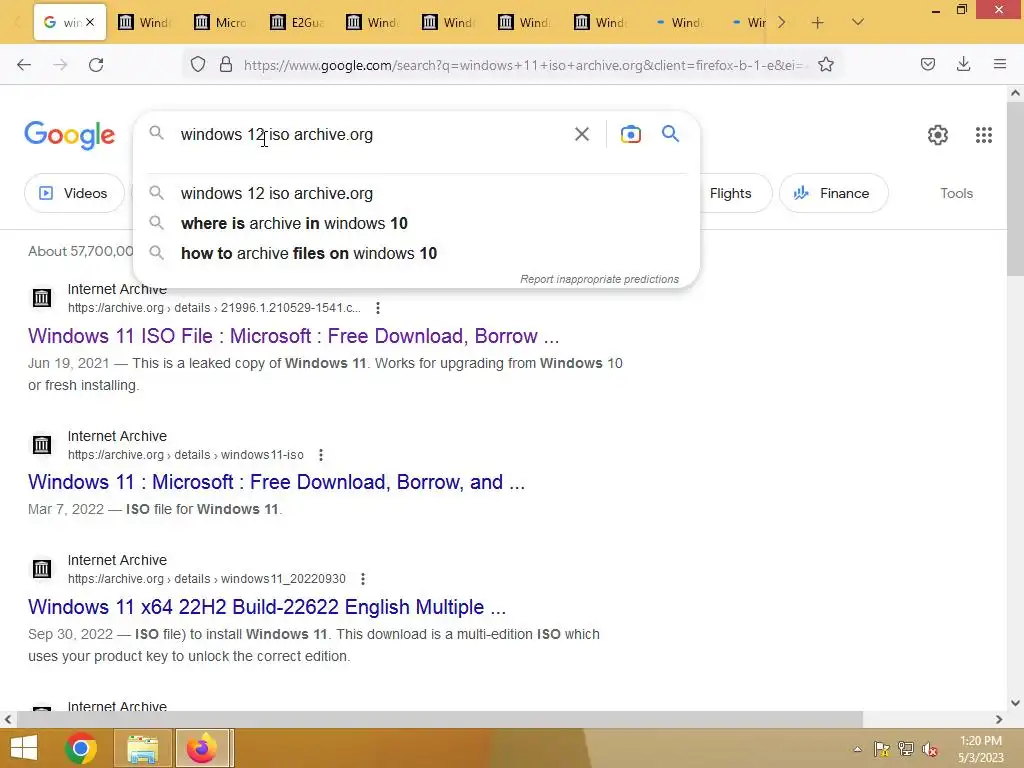Click the Firefox taskbar button
Screen dimensions: 1024x768
click(x=202, y=748)
